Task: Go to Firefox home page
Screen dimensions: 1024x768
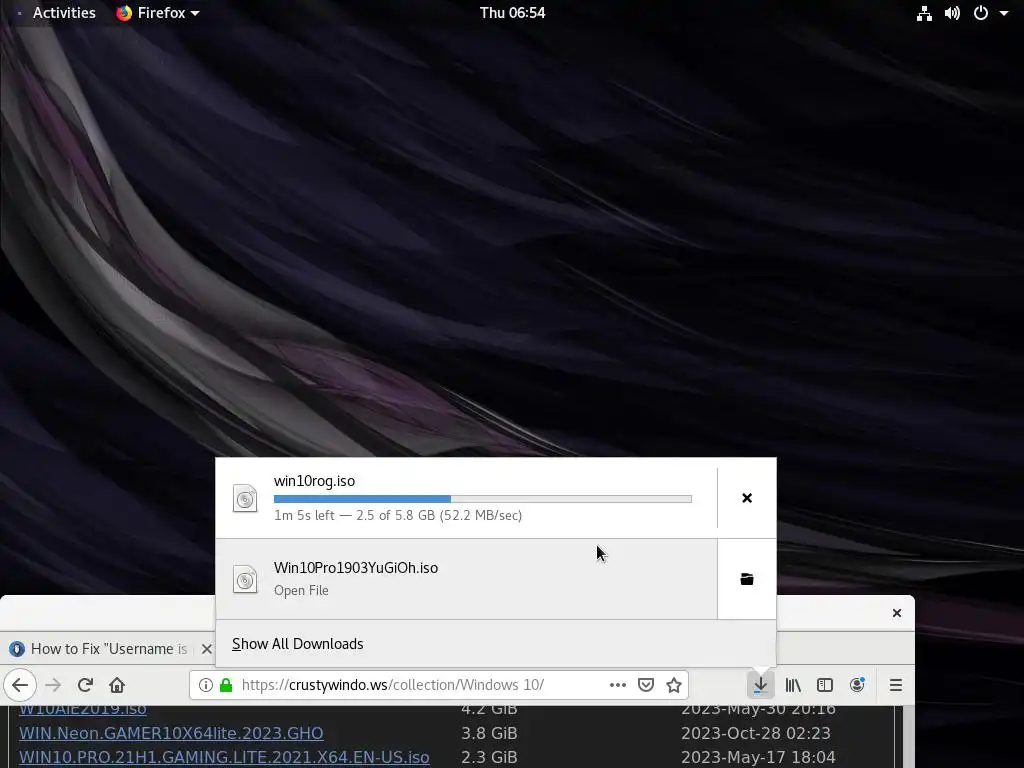Action: pyautogui.click(x=117, y=685)
